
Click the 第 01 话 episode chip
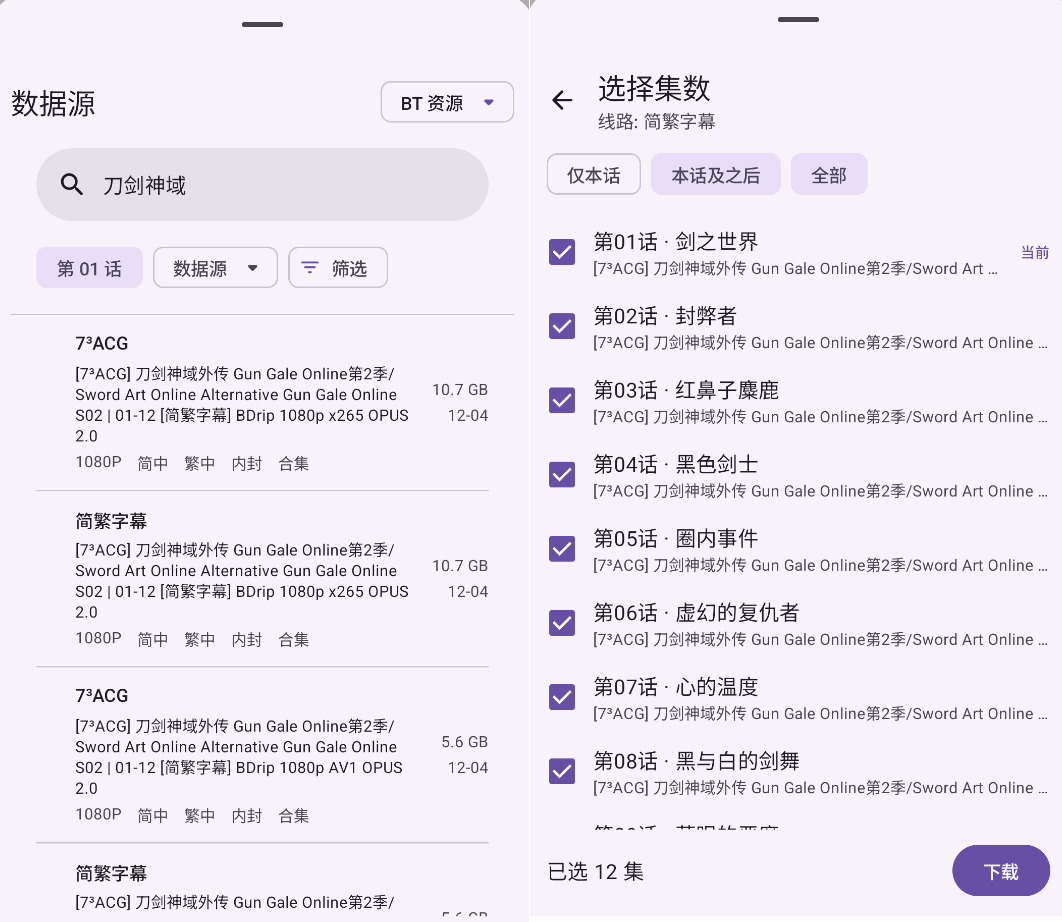89,268
